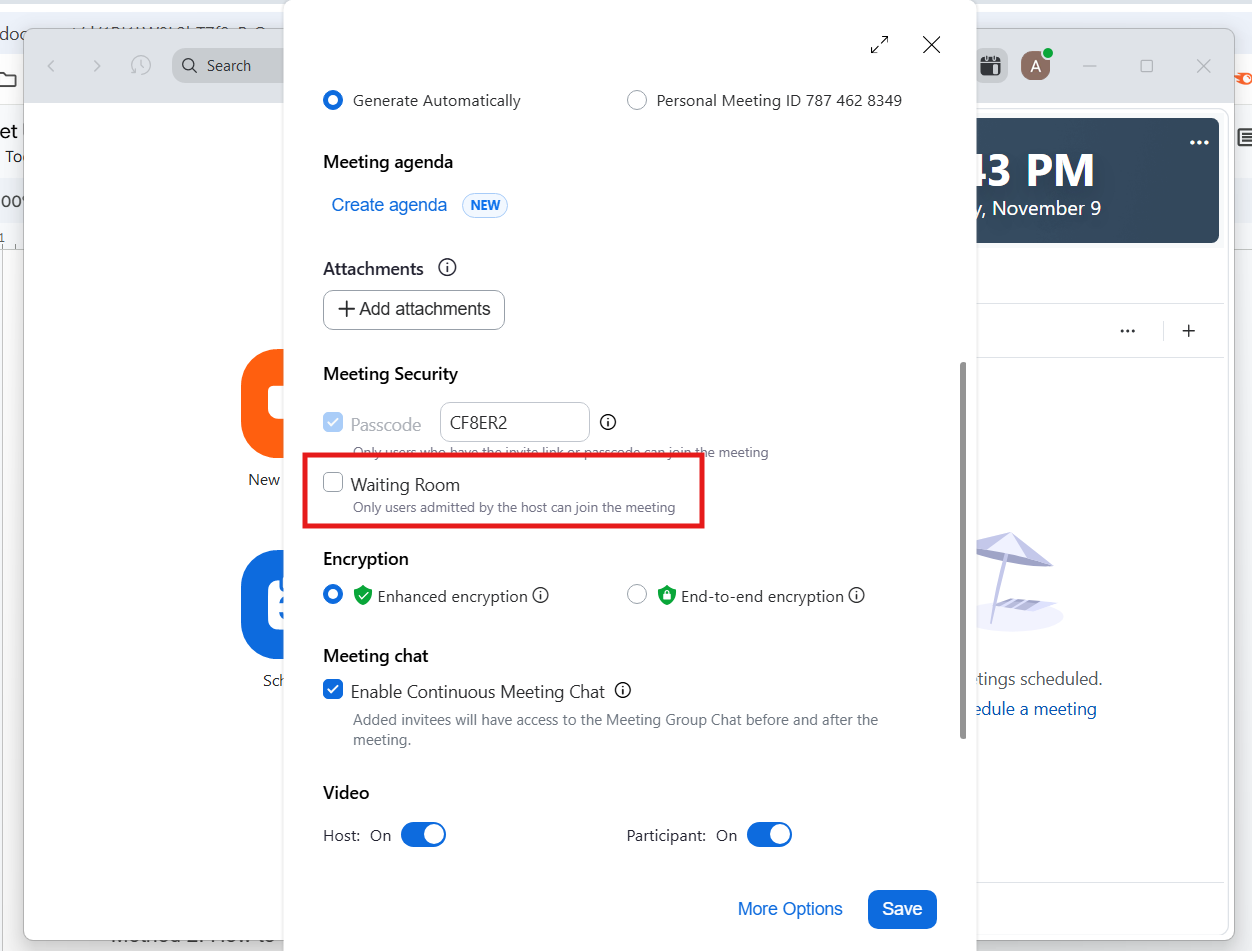1252x951 pixels.
Task: Enable the Waiting Room checkbox
Action: (333, 483)
